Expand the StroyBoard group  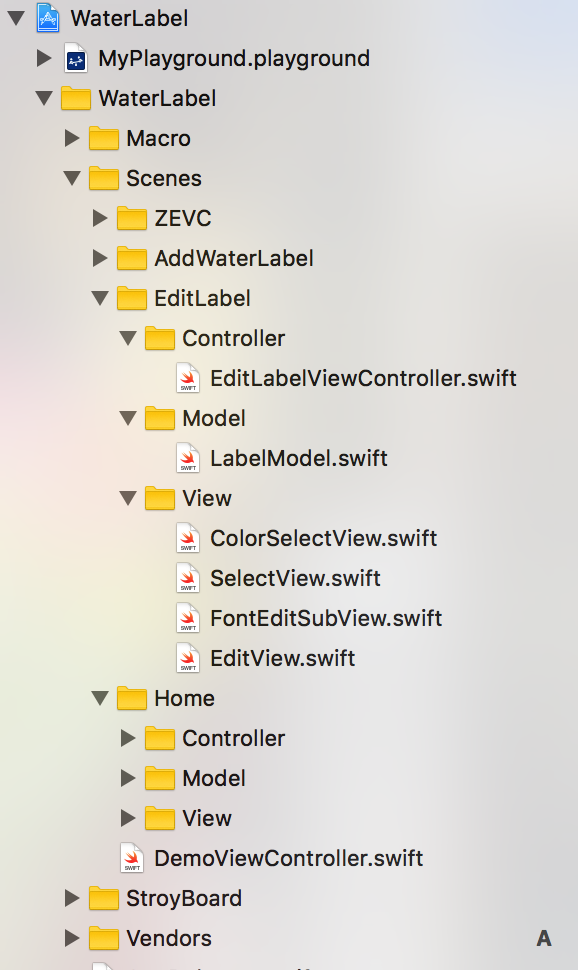tap(72, 898)
